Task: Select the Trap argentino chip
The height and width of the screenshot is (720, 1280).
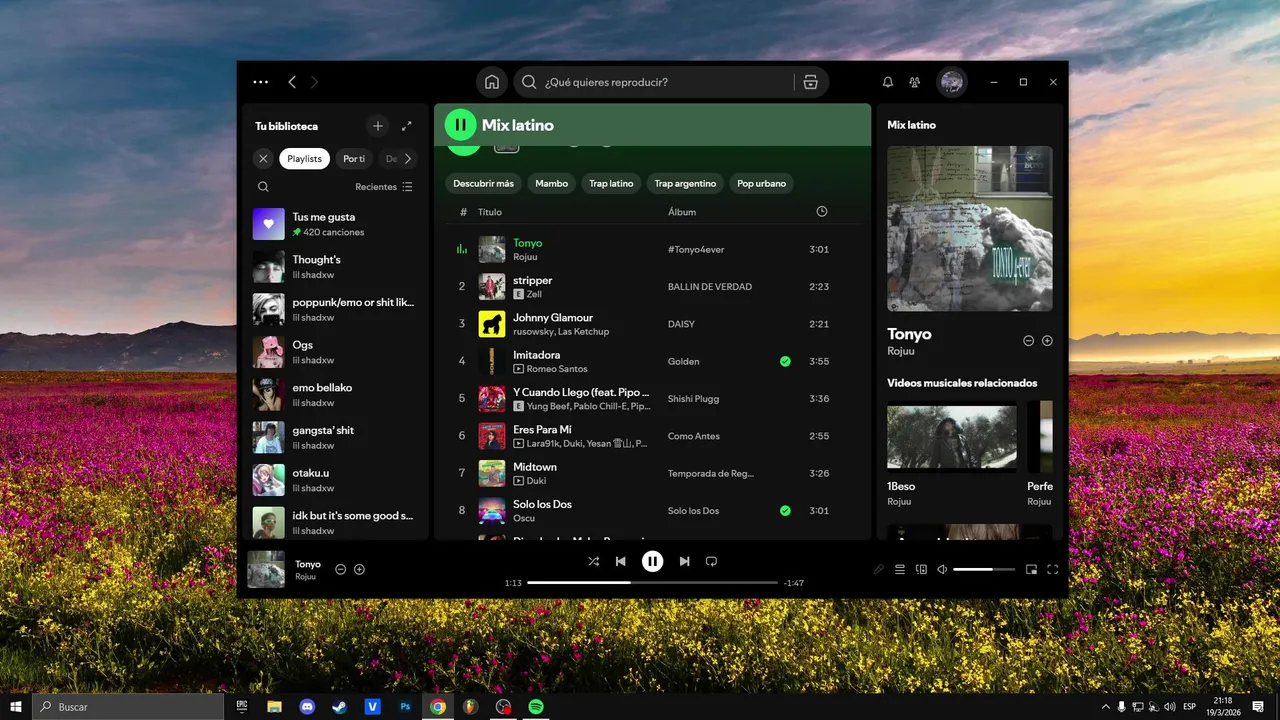Action: click(685, 183)
